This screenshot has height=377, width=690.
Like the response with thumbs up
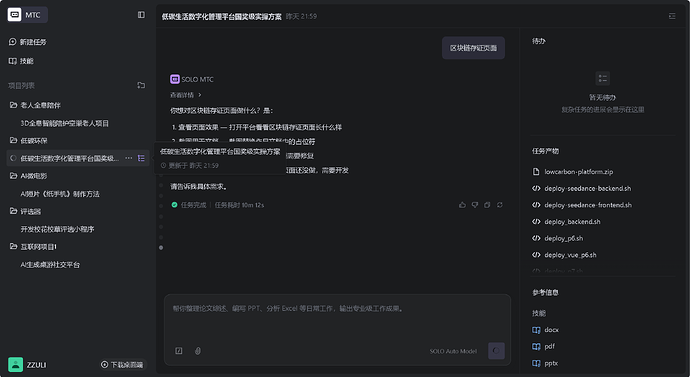click(462, 205)
